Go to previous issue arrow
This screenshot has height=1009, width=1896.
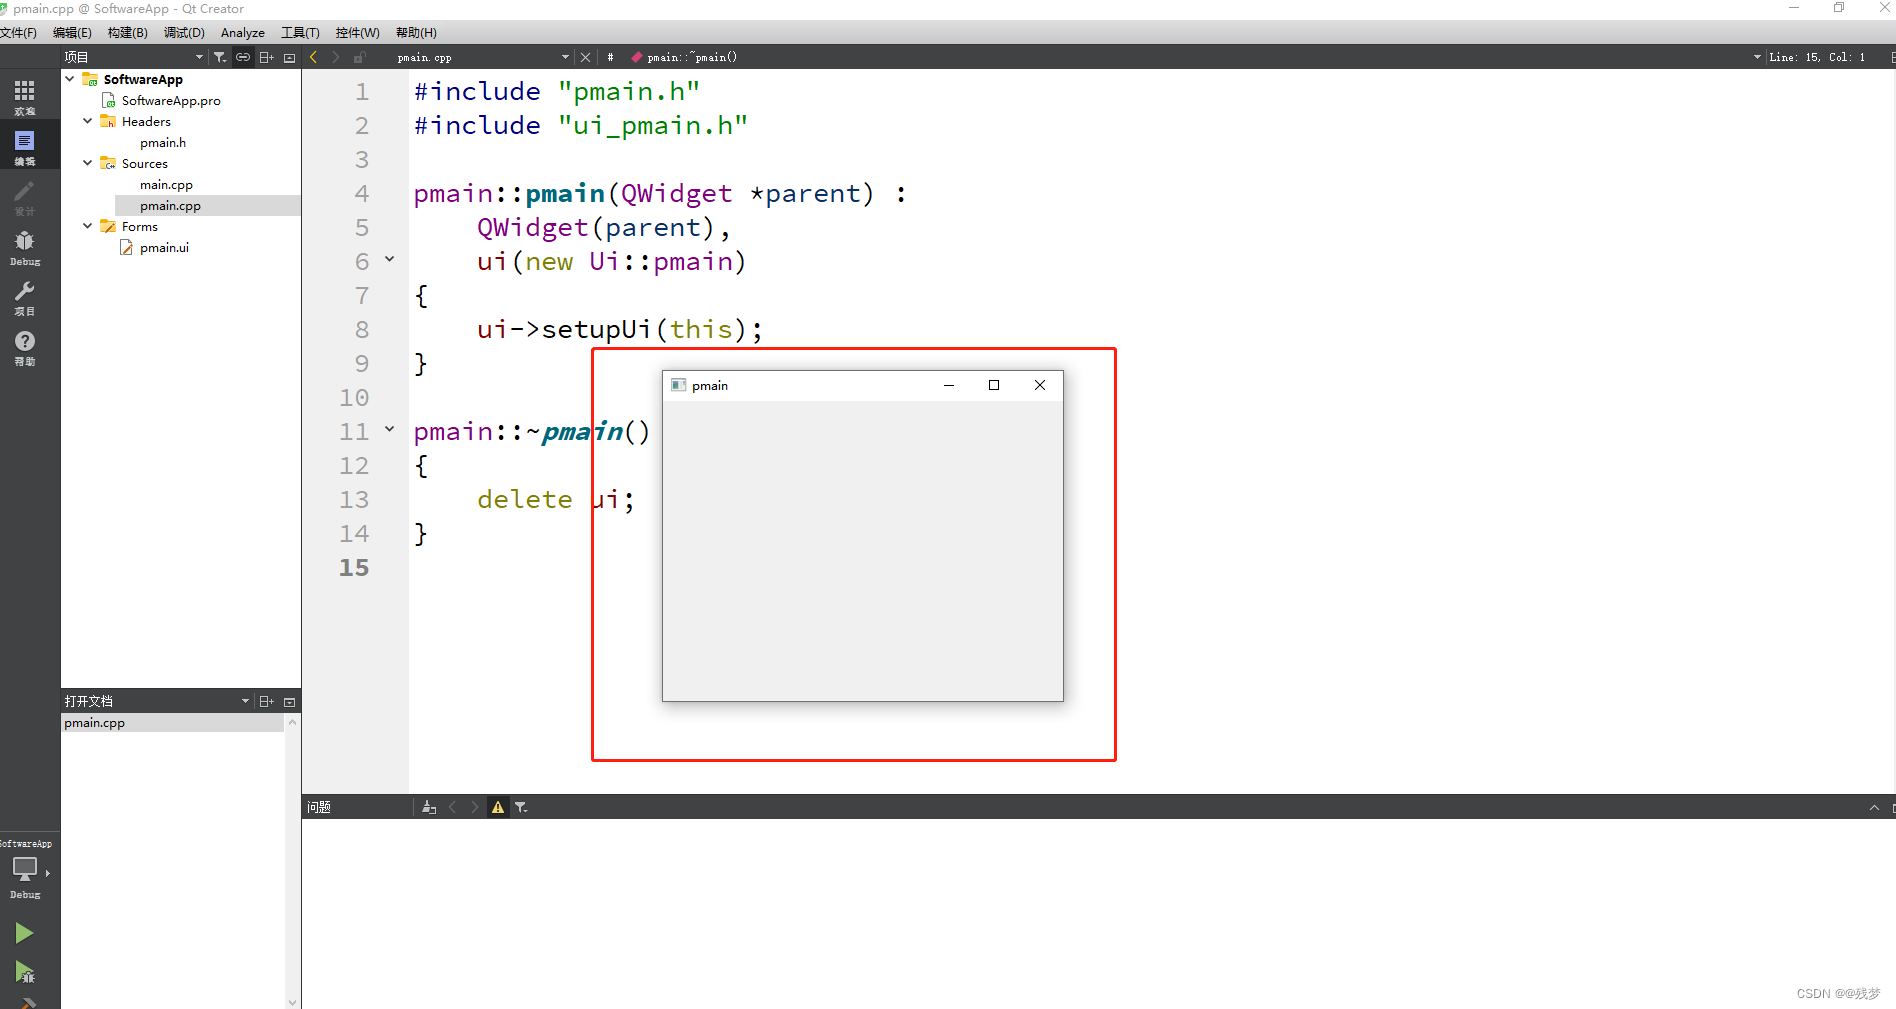452,807
